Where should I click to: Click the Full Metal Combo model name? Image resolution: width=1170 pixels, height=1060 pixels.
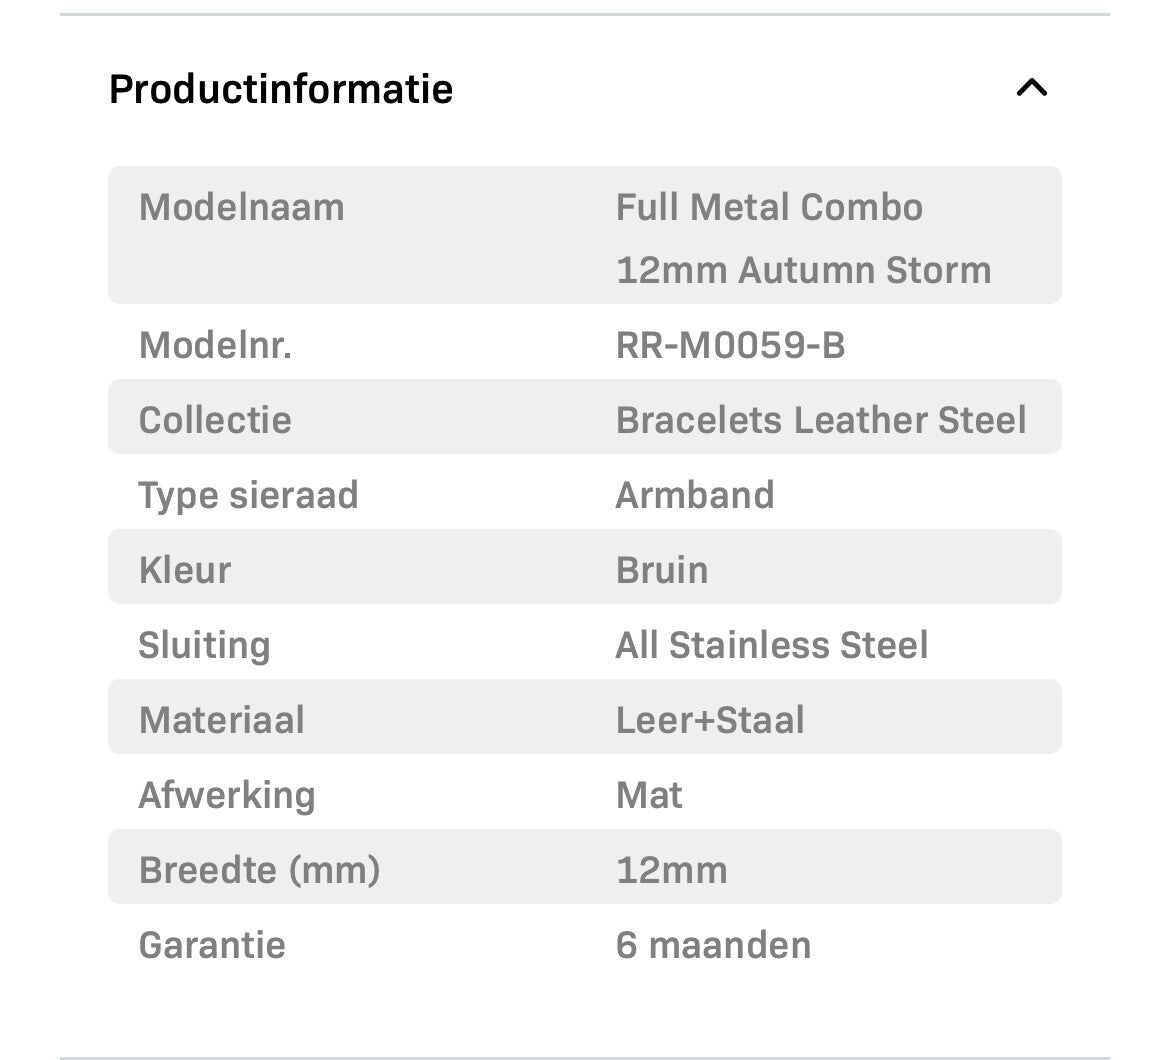pos(803,238)
